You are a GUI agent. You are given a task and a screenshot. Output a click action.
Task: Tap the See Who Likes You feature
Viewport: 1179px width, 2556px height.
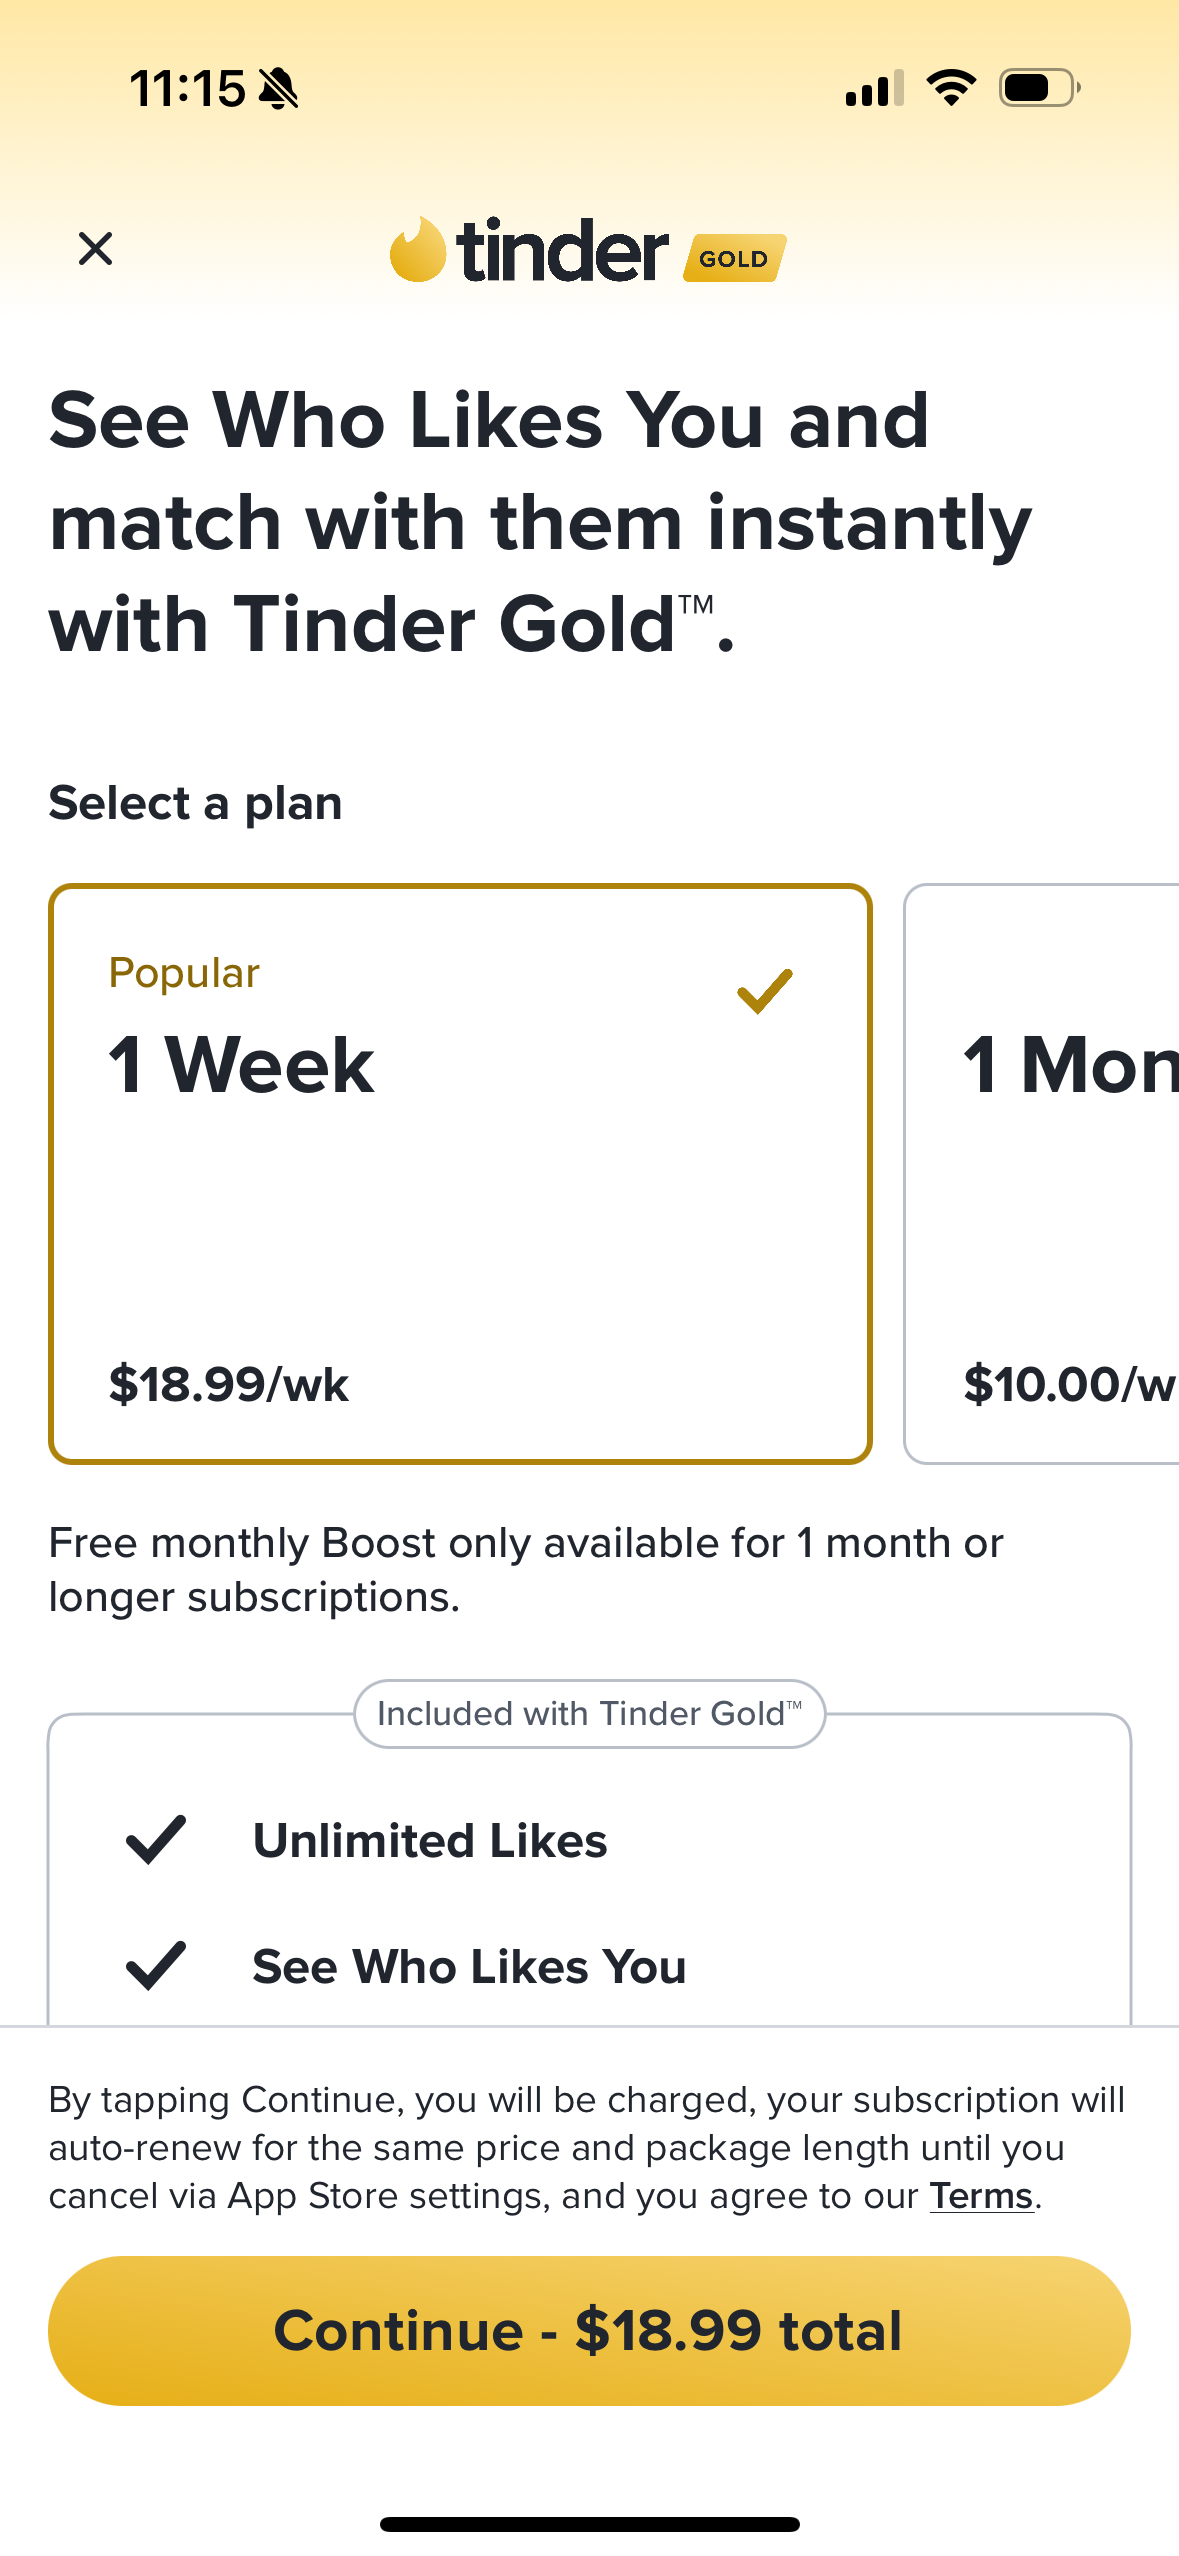point(469,1966)
